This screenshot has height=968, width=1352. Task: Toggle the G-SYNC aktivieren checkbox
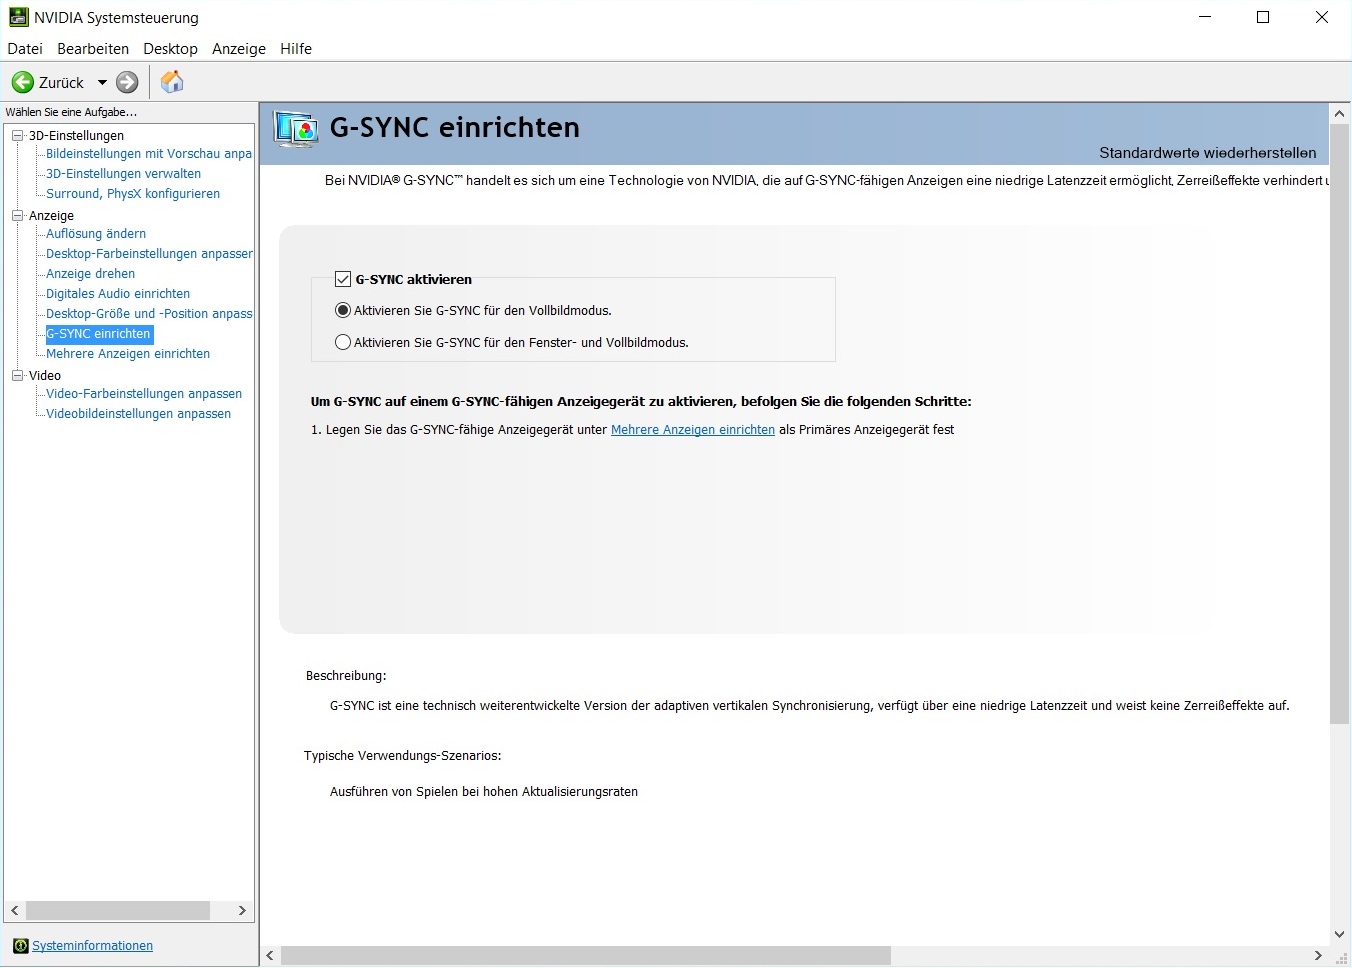[343, 279]
